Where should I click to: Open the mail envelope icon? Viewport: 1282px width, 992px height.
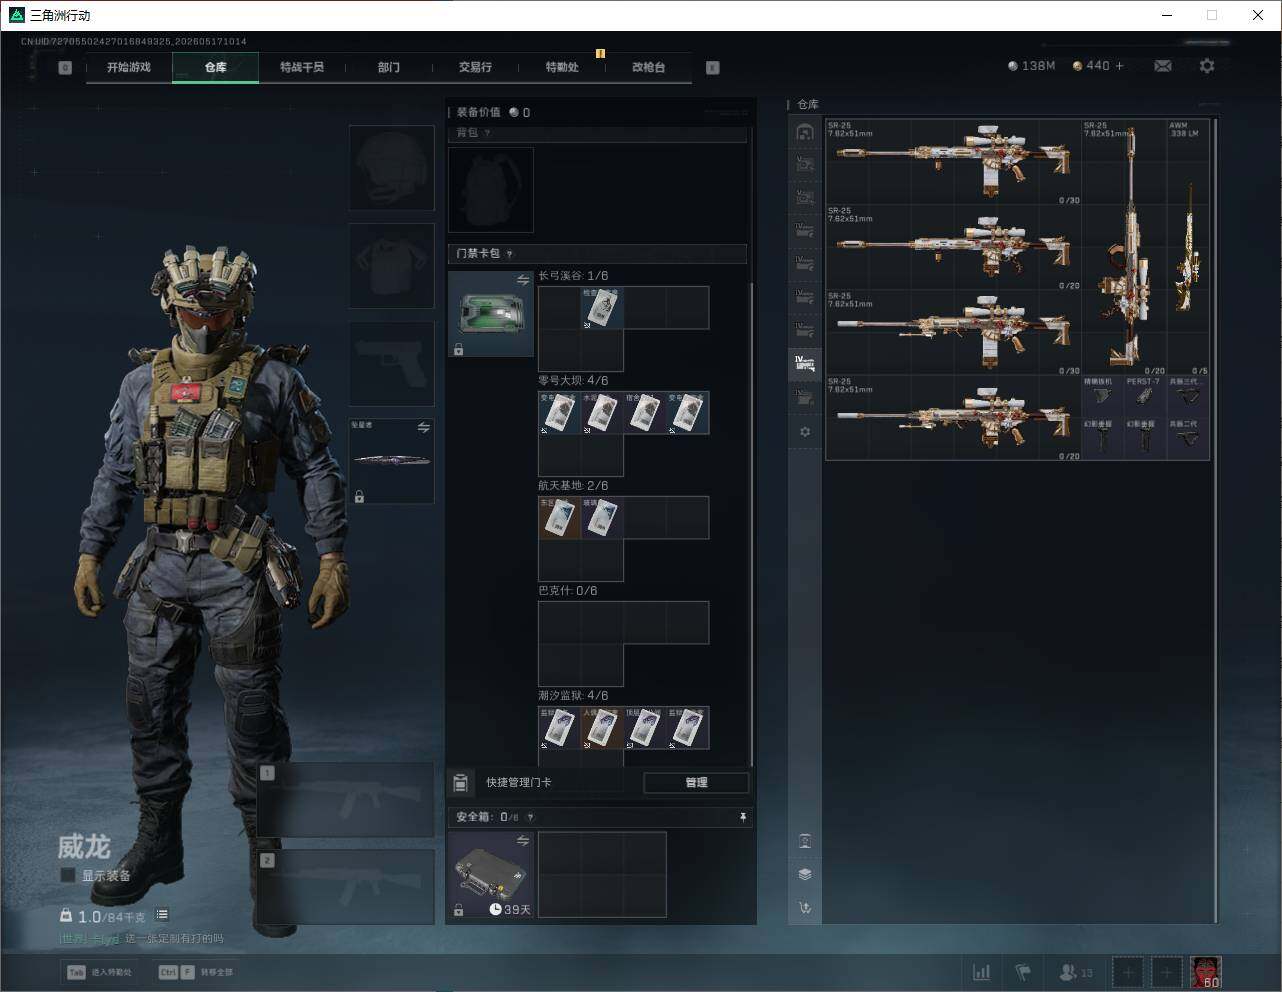(1163, 66)
